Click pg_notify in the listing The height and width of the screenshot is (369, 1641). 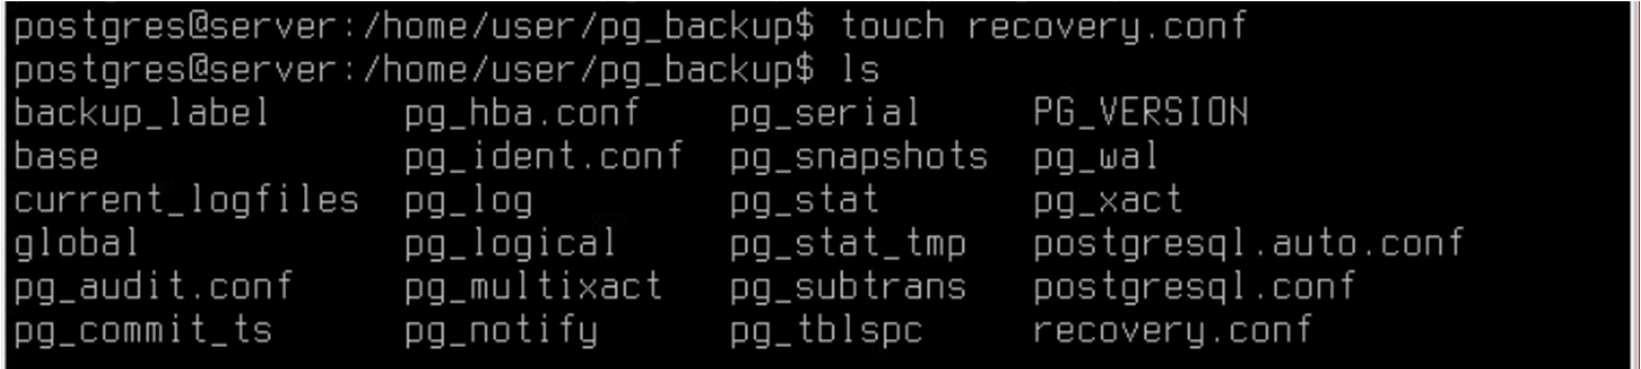(501, 330)
